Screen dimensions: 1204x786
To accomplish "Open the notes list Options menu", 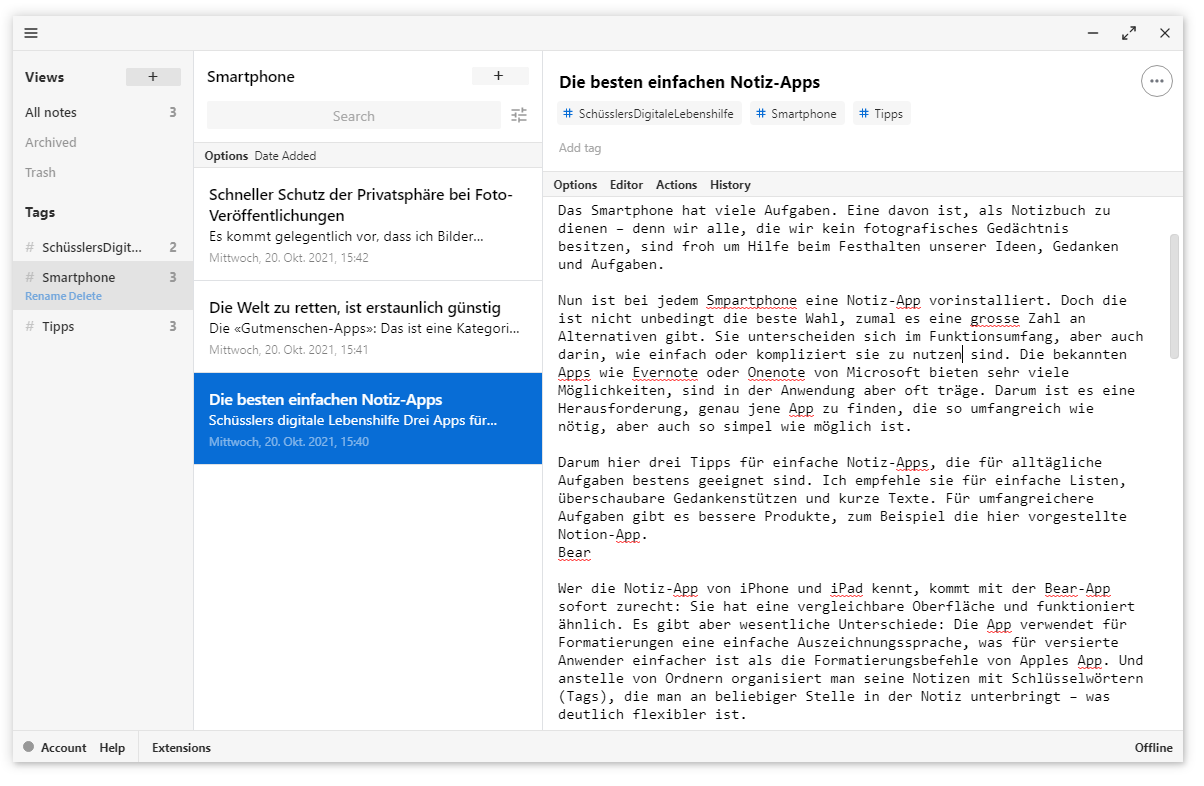I will tap(226, 155).
